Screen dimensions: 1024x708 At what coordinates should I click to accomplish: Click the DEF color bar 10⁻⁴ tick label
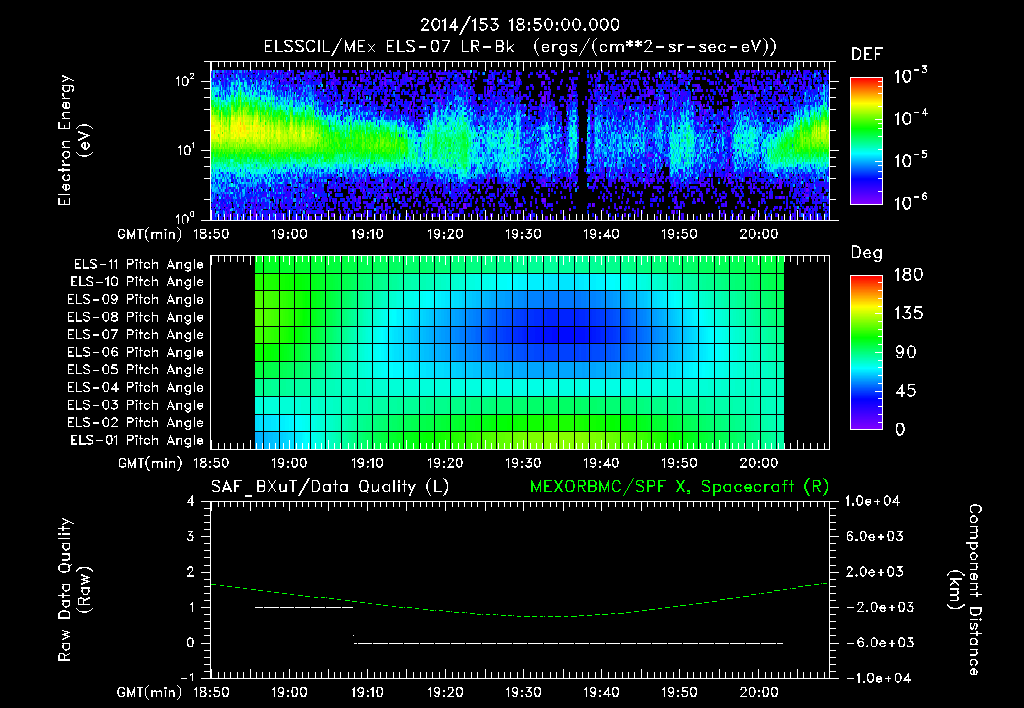(x=910, y=118)
